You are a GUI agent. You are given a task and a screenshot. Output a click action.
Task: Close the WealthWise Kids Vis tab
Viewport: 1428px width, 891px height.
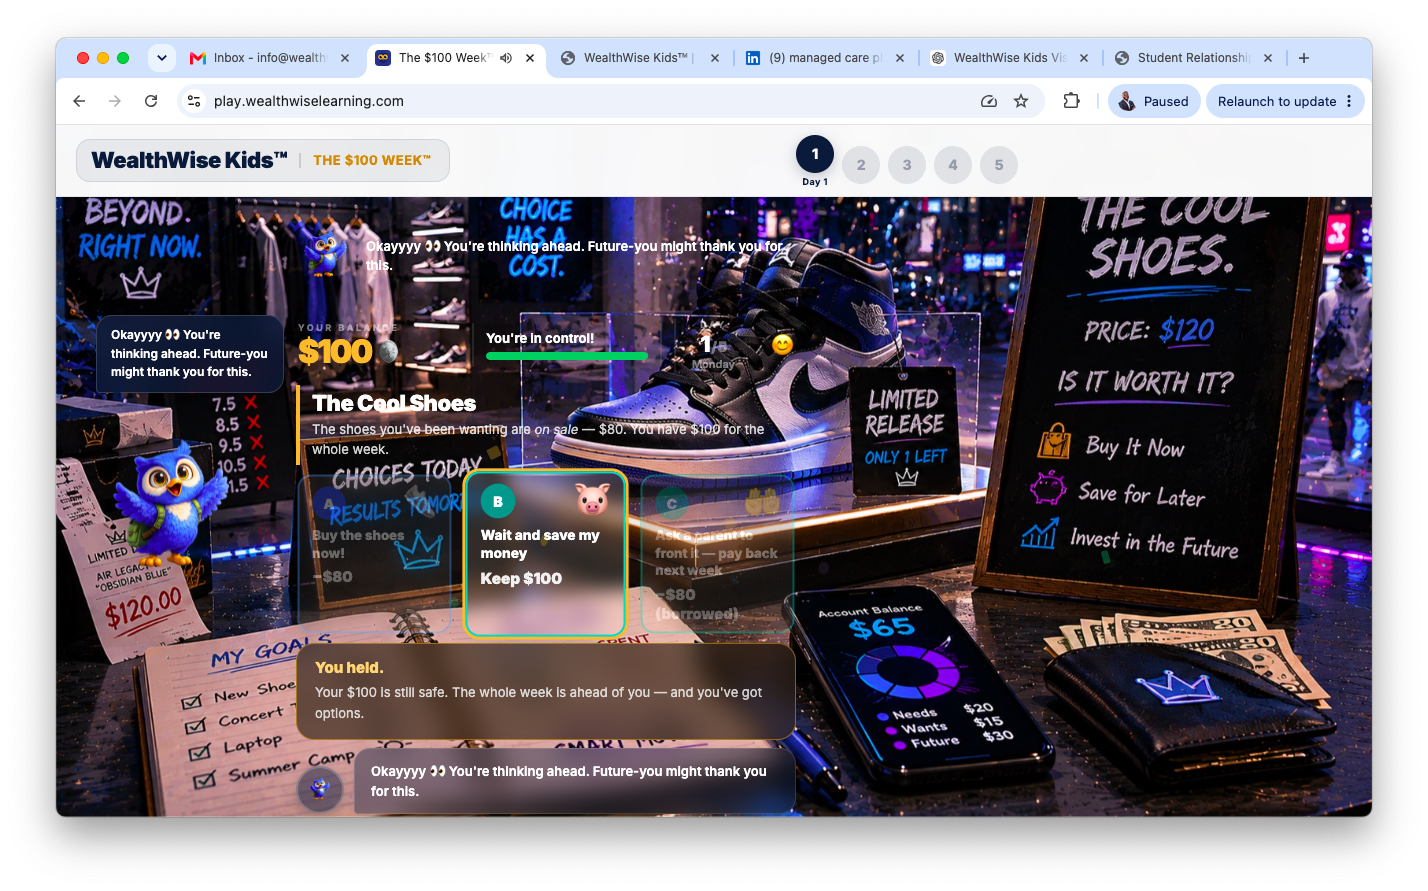[x=1084, y=58]
